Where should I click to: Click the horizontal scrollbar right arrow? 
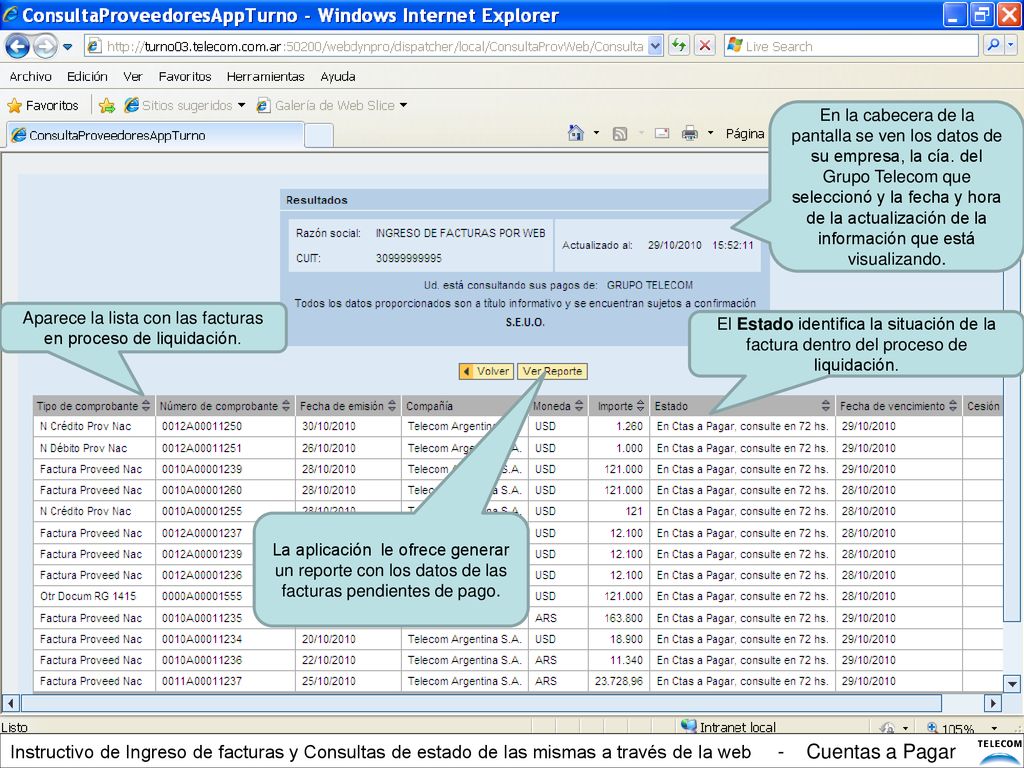pos(993,703)
